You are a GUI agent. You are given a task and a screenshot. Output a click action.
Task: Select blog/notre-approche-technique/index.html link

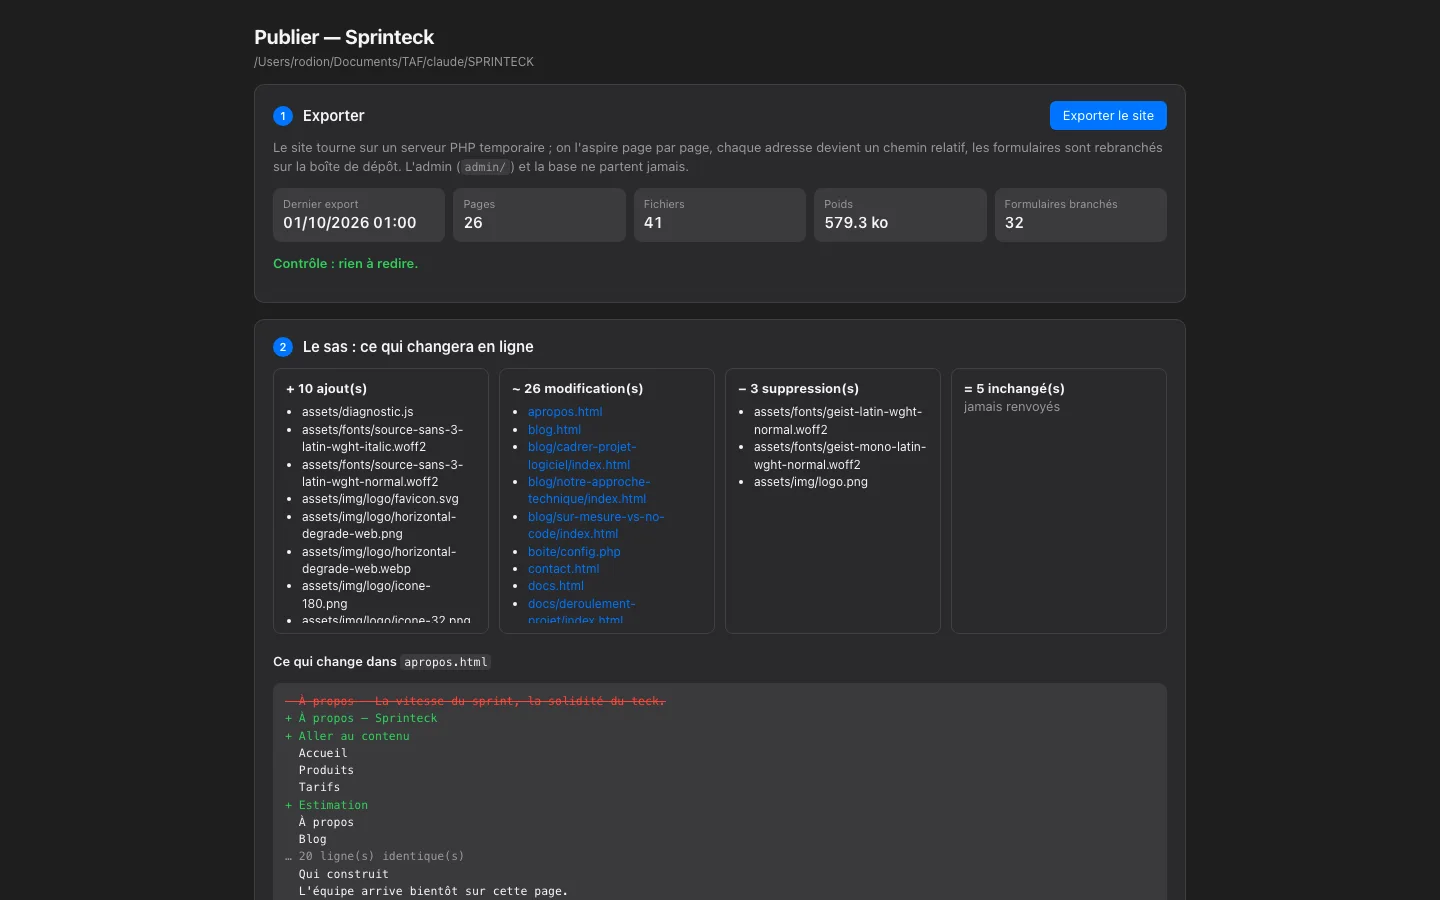click(x=589, y=490)
